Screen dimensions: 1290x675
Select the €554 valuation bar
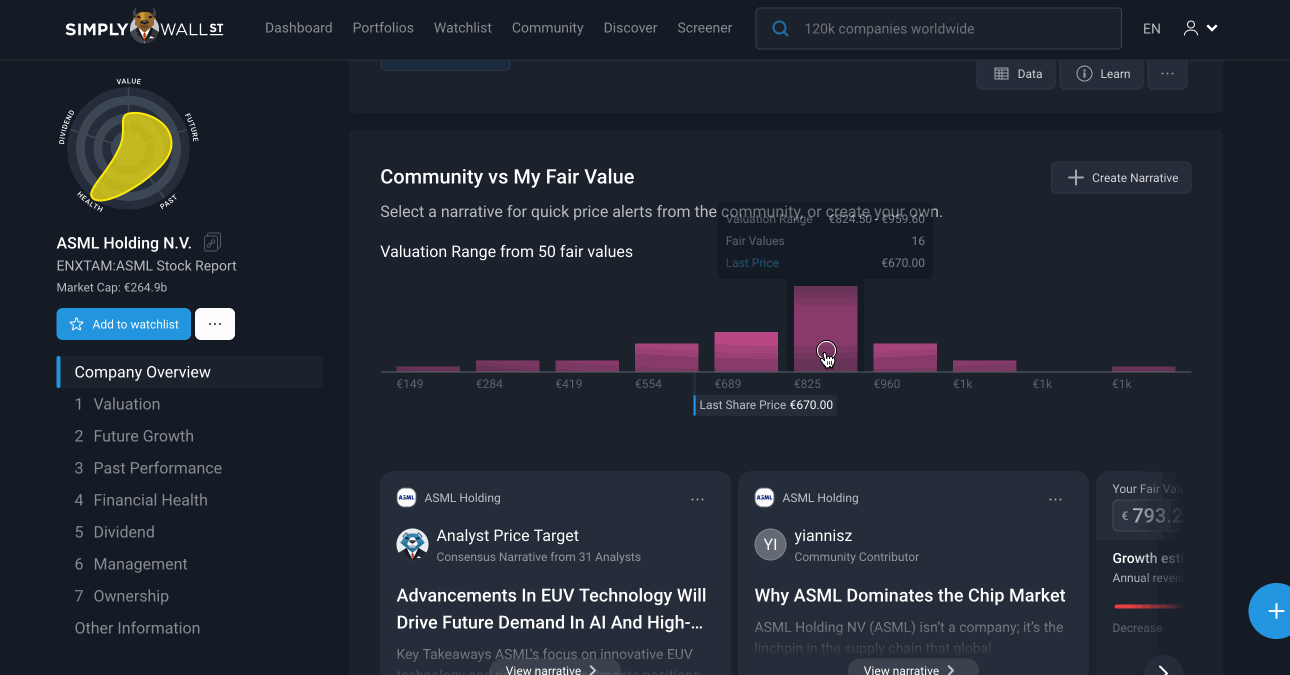click(666, 358)
